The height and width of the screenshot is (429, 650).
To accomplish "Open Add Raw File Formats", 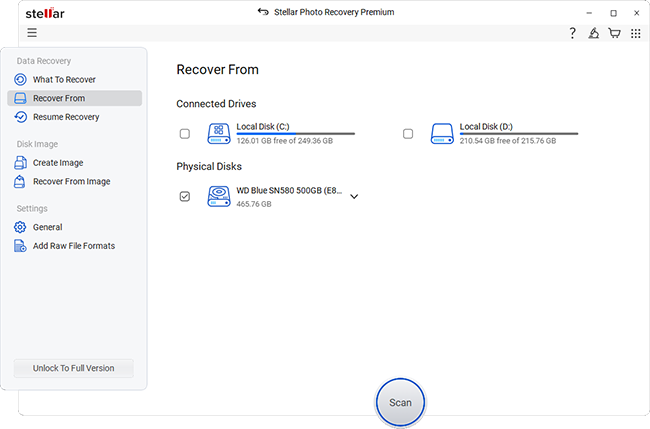I will 75,246.
